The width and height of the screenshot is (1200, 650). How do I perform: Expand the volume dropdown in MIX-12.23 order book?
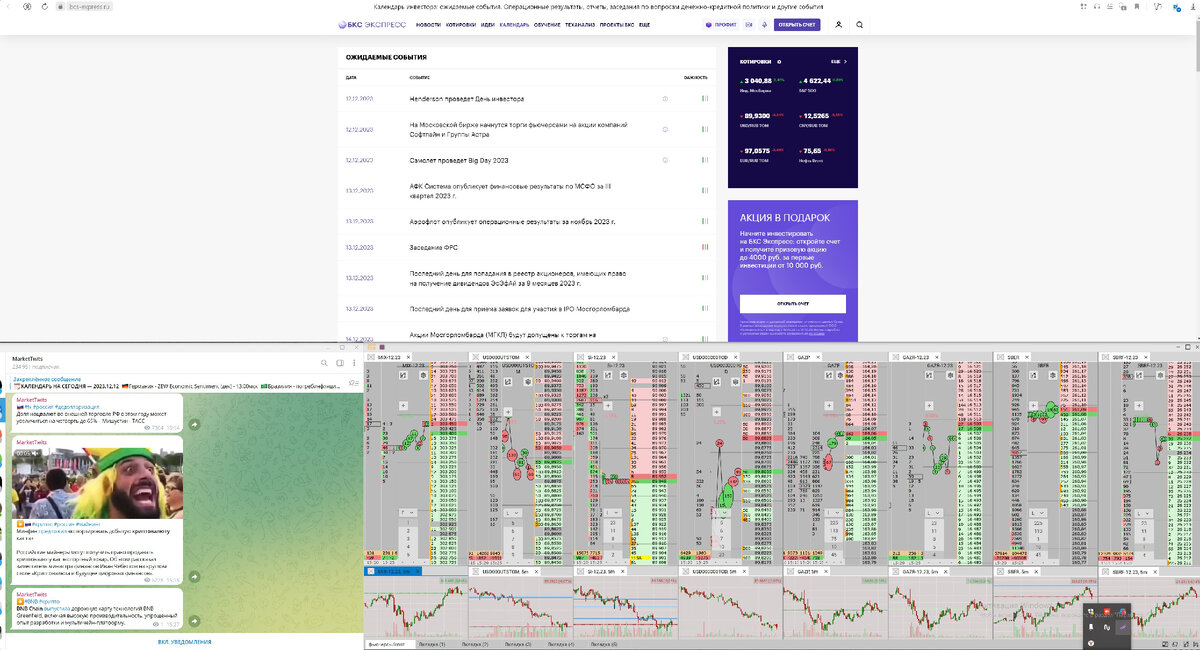pos(408,513)
